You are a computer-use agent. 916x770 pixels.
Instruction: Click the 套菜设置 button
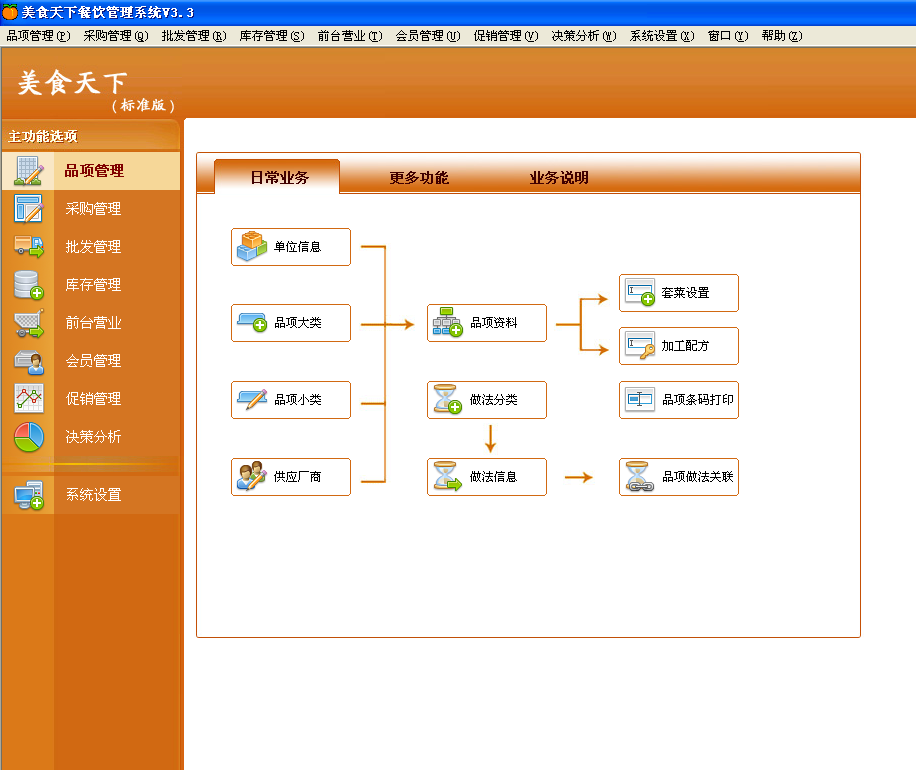tap(679, 293)
